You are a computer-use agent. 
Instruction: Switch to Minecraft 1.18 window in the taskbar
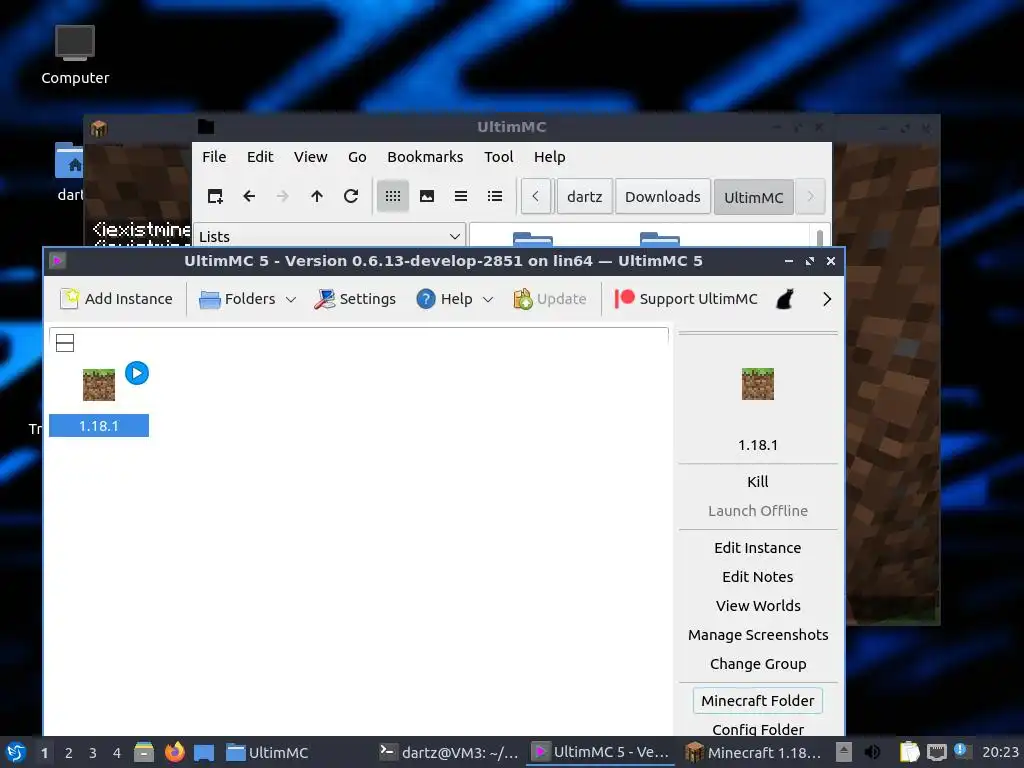[x=753, y=752]
